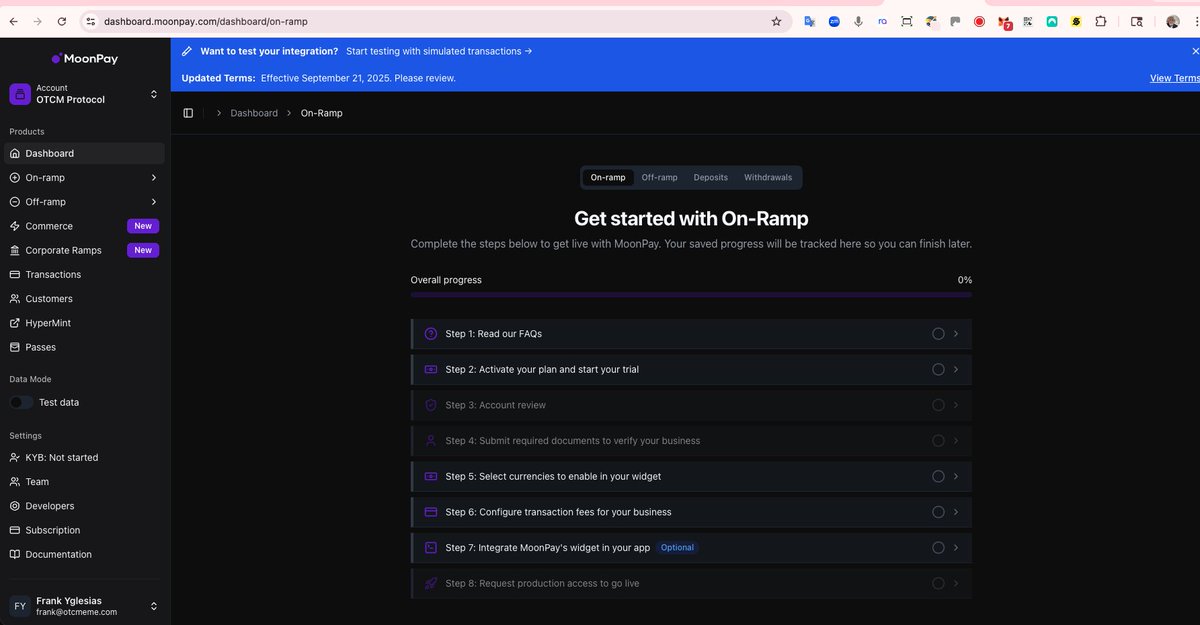
Task: Click Start testing with simulated transactions link
Action: [439, 51]
